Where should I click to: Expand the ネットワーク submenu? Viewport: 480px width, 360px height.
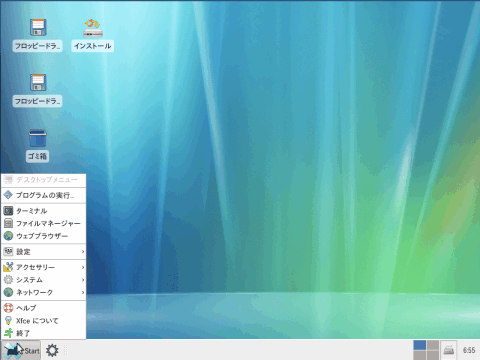[44, 292]
